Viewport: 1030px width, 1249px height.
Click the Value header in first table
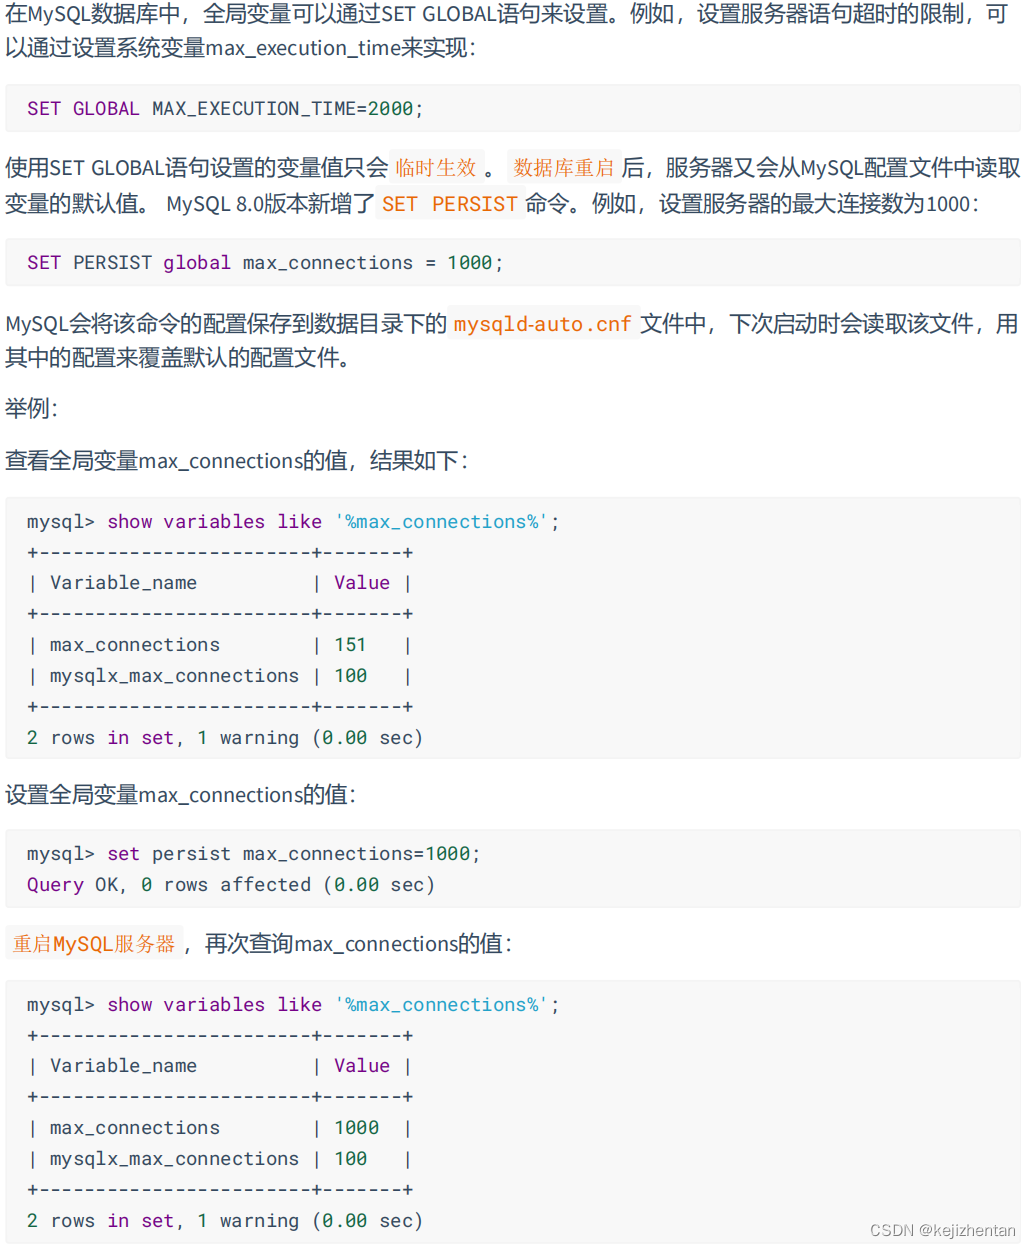[x=362, y=583]
